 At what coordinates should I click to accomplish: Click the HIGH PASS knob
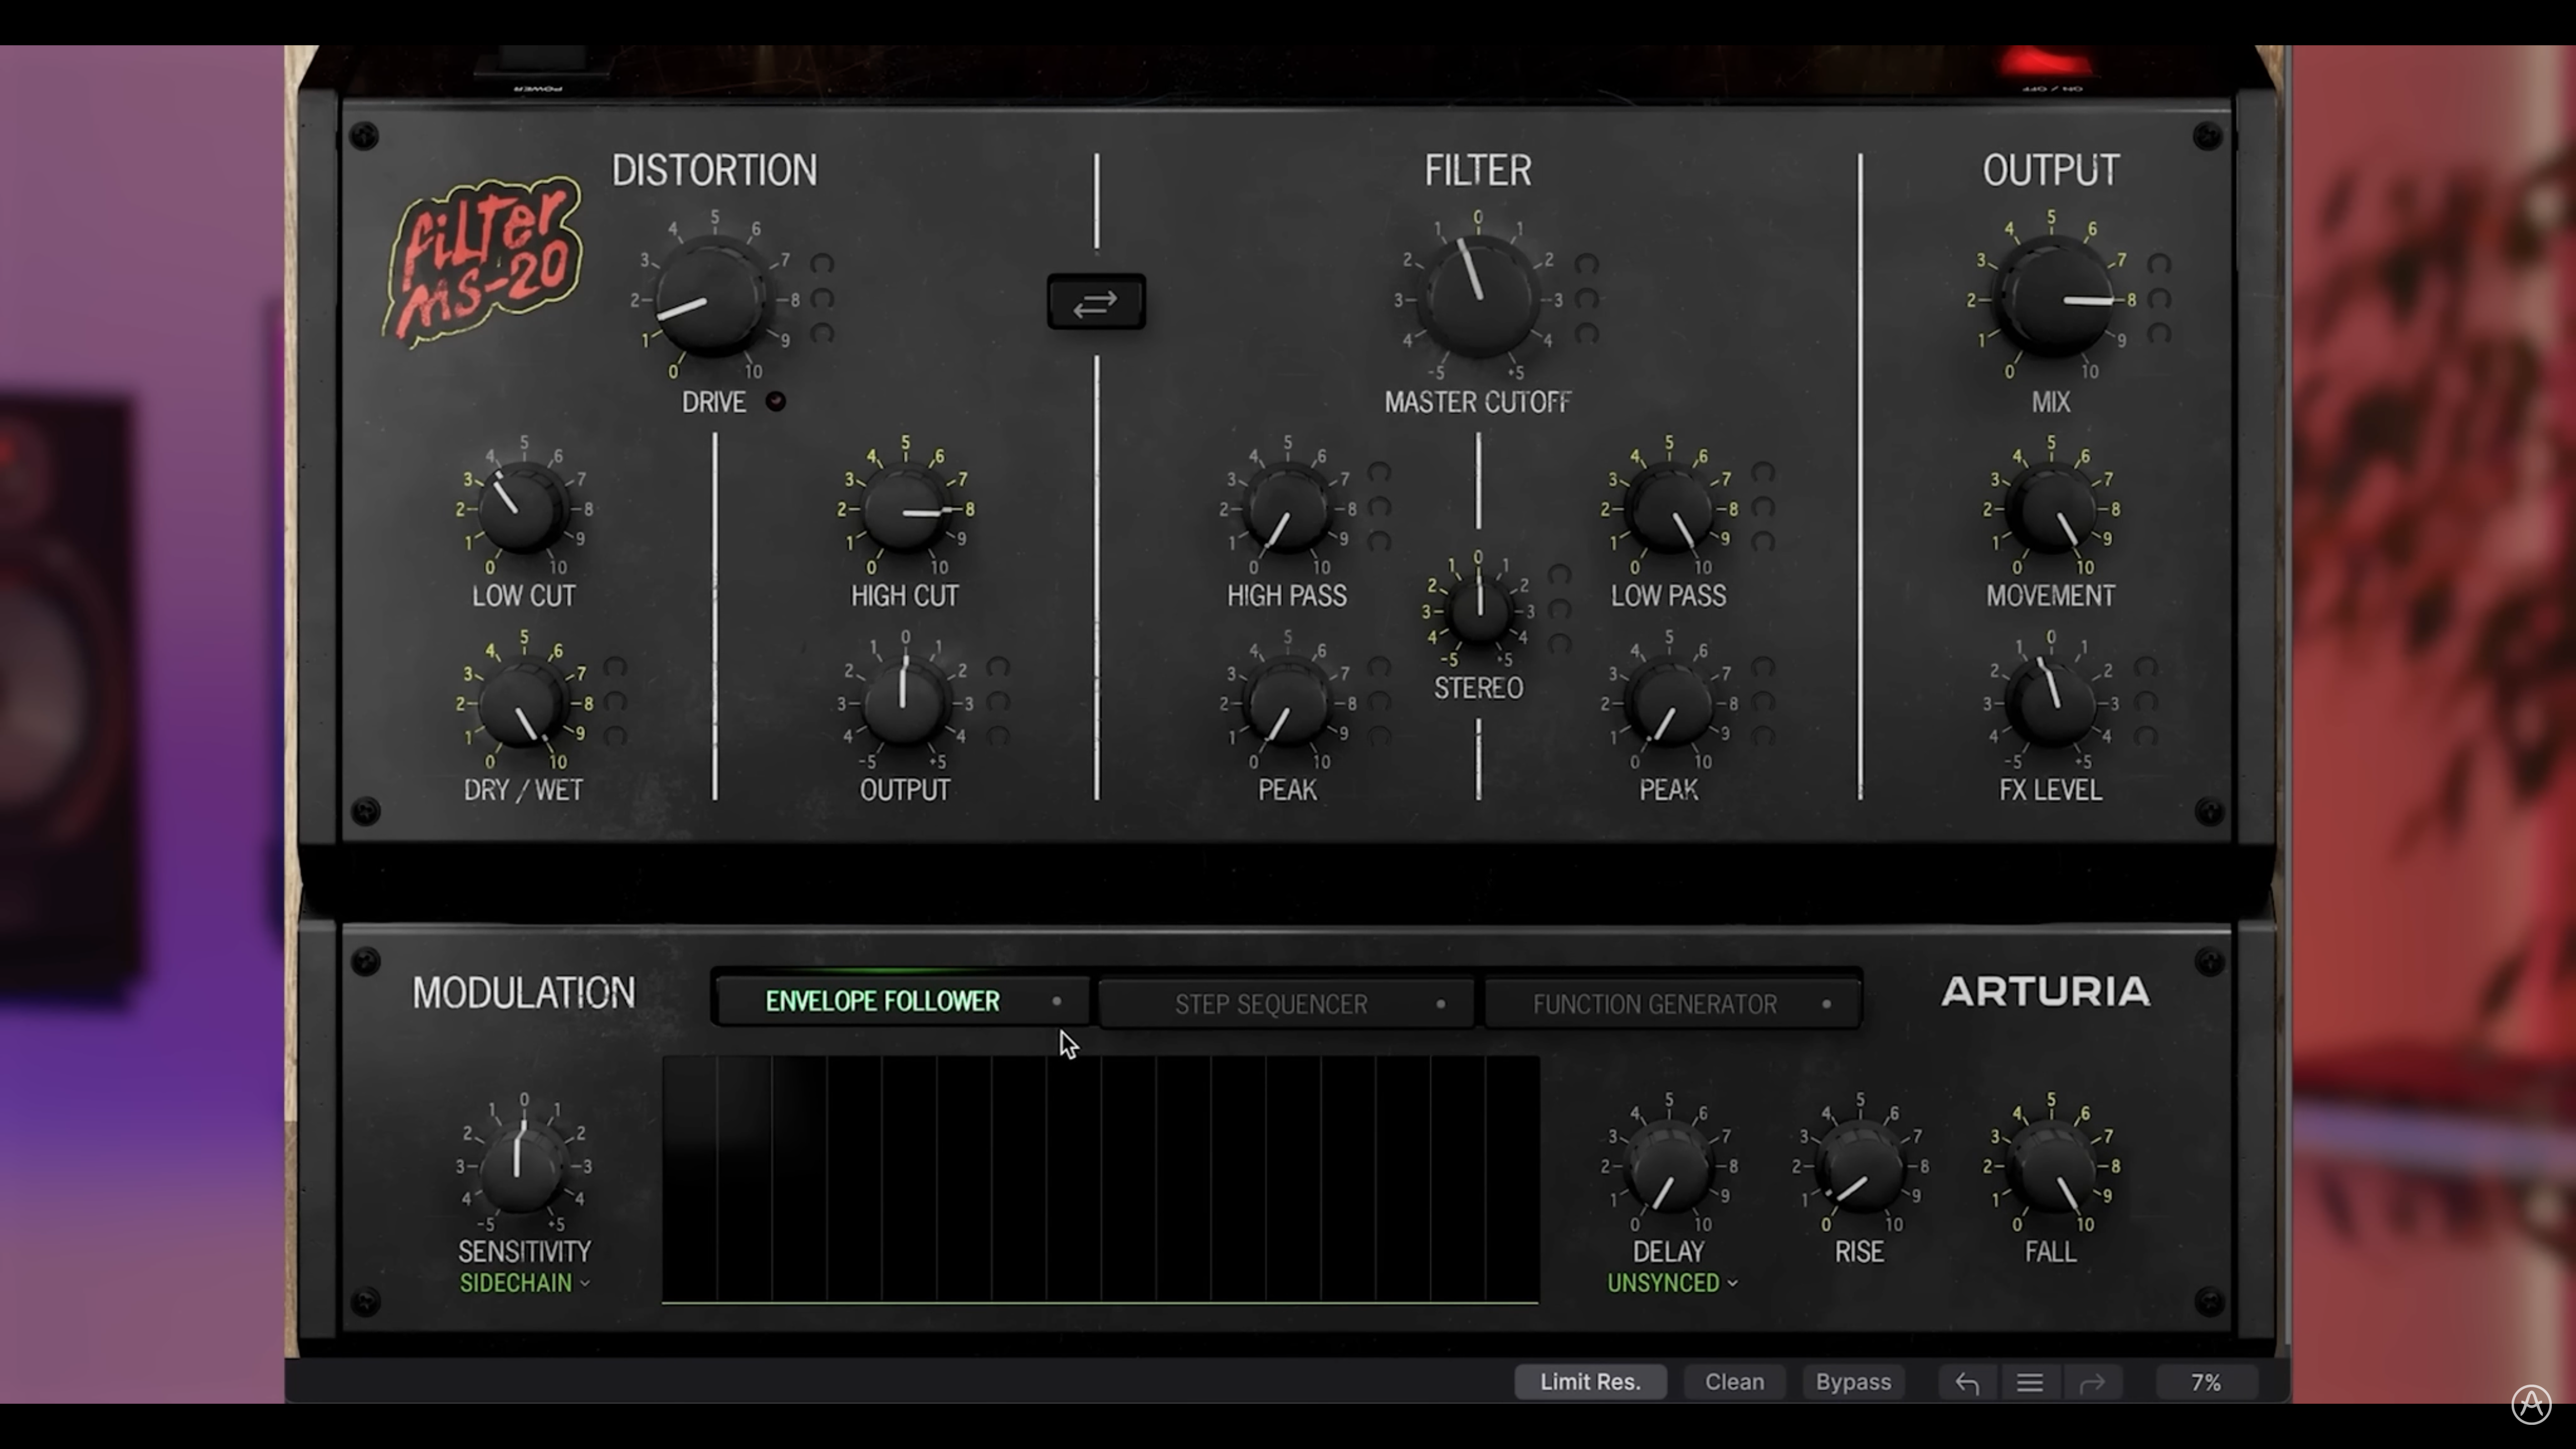coord(1287,509)
